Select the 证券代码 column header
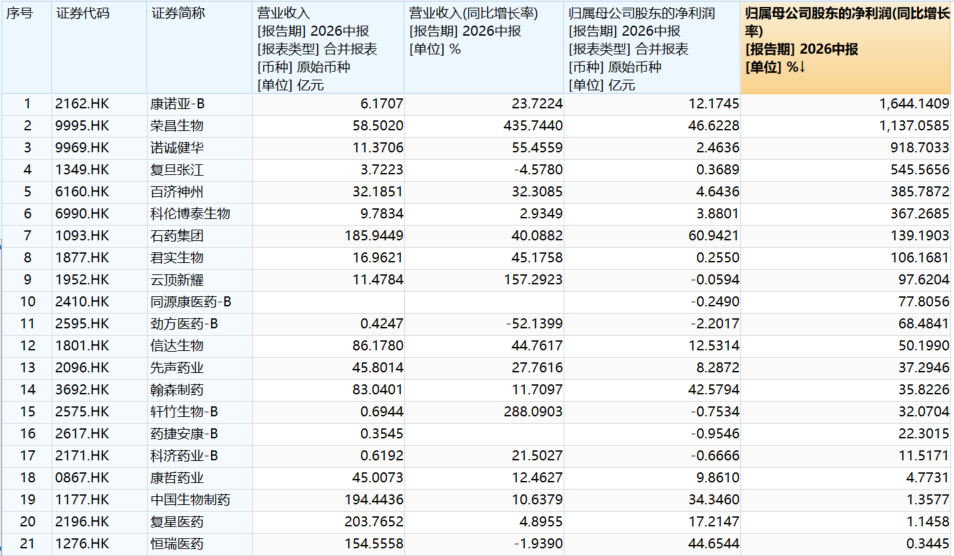 click(83, 13)
